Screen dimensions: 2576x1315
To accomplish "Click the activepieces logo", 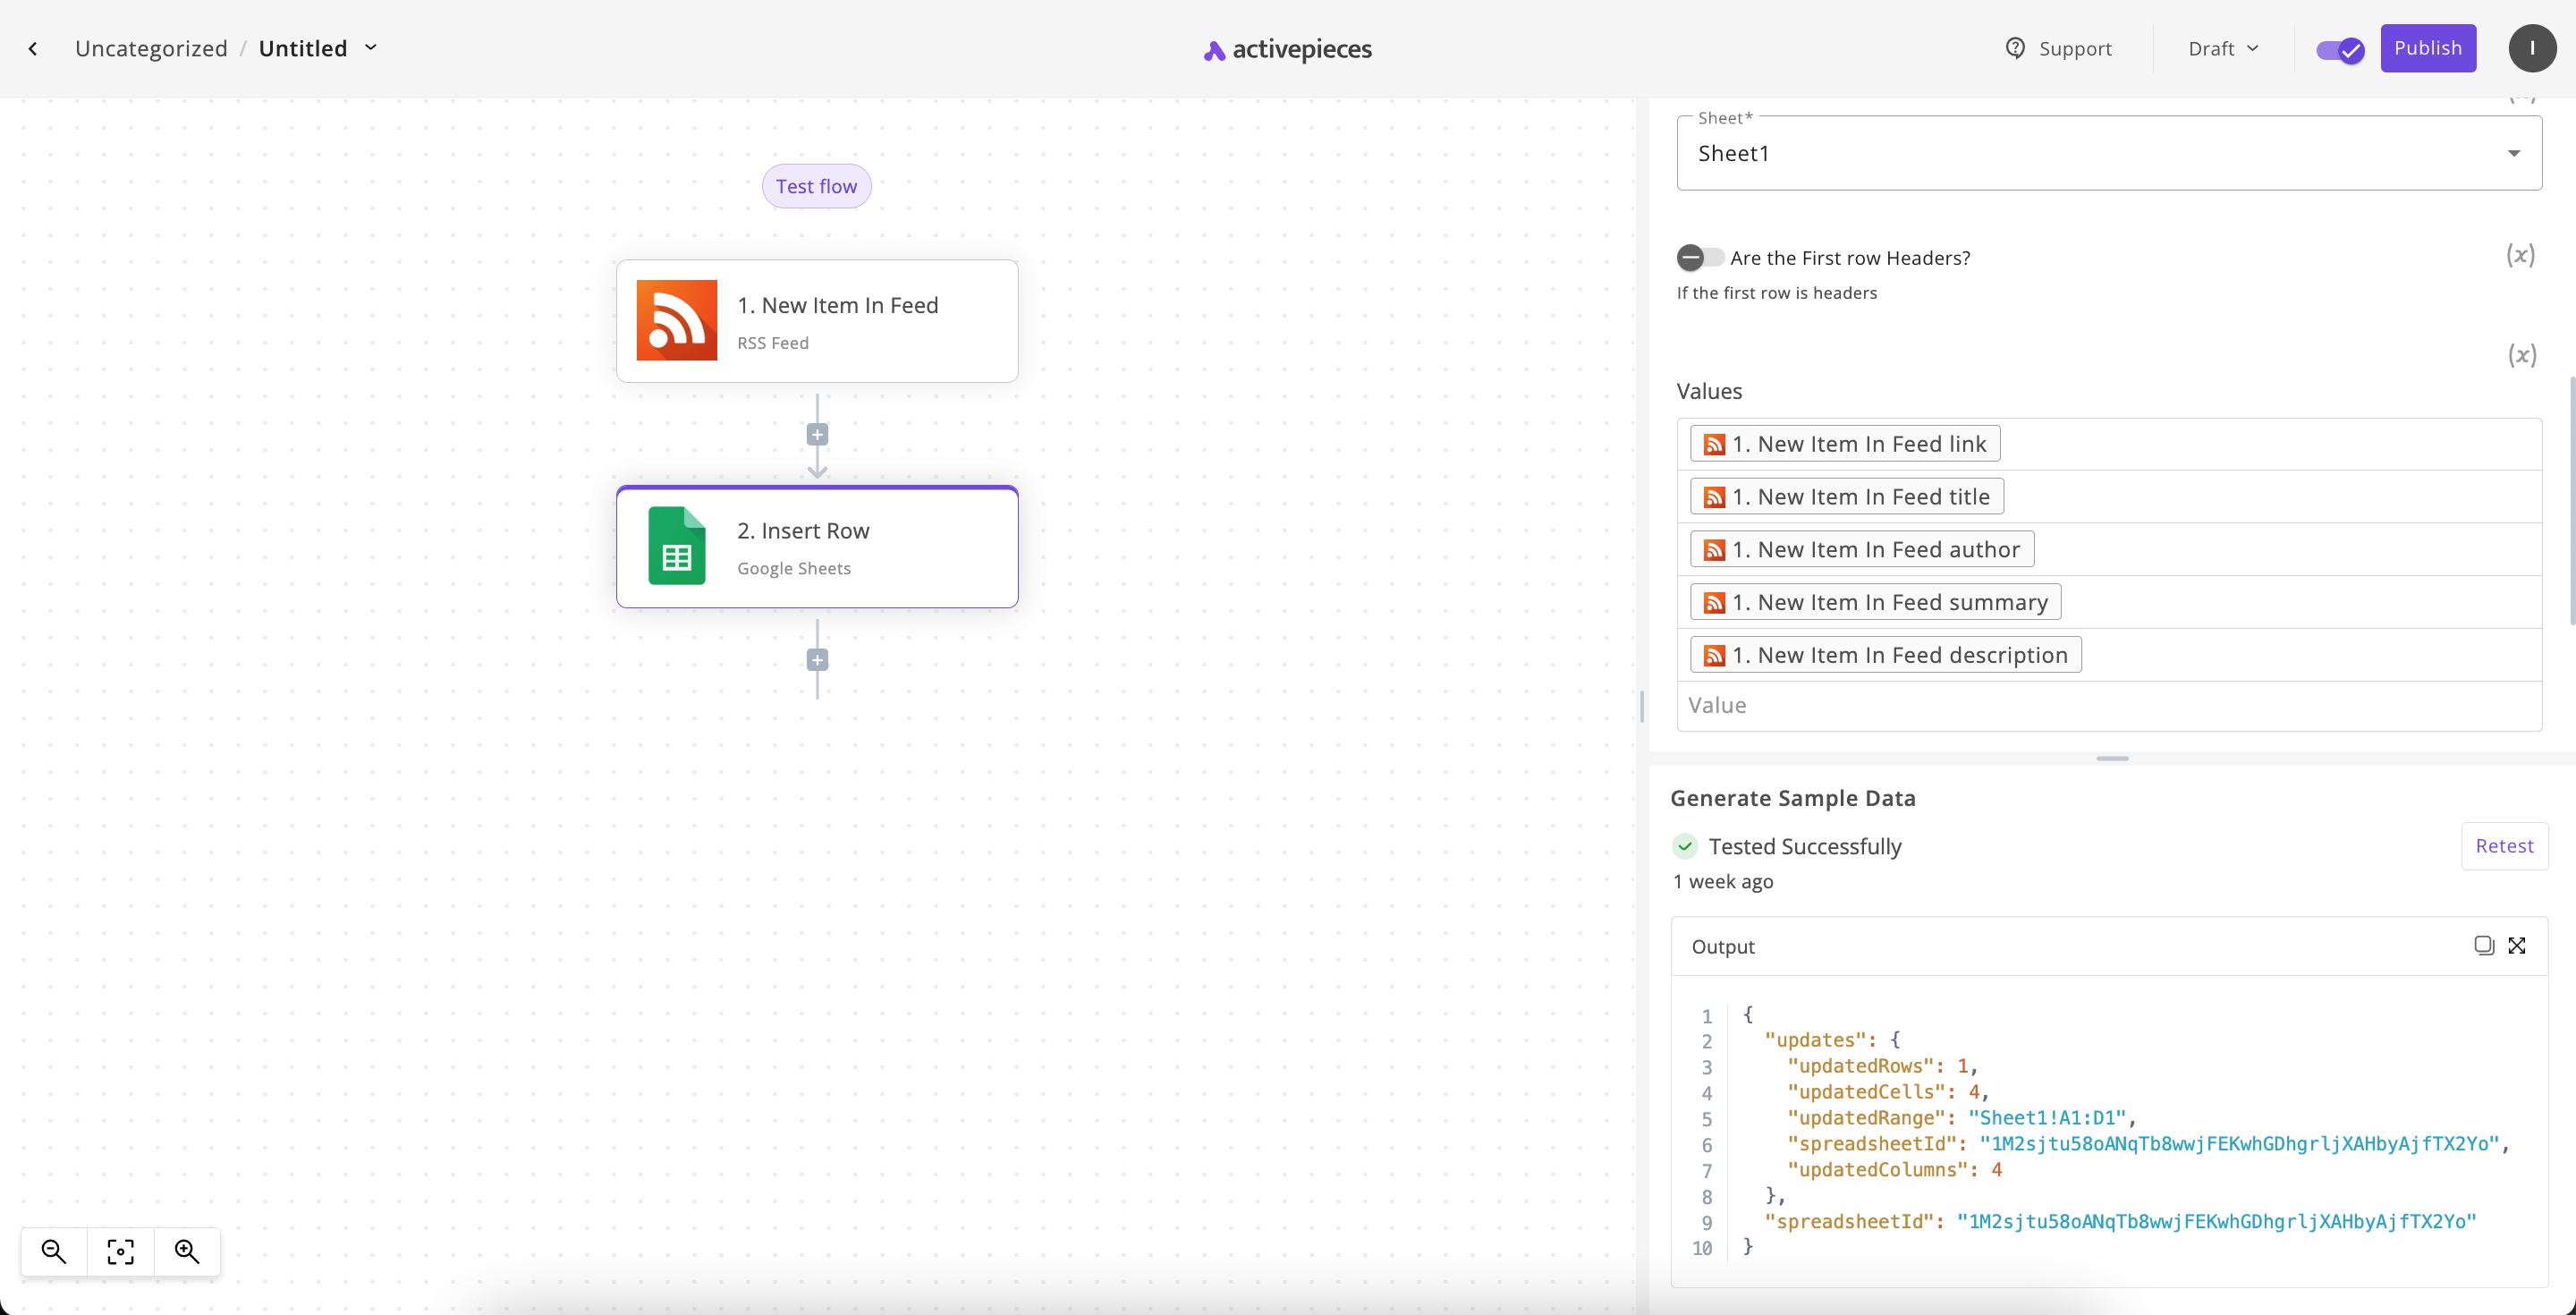I will pyautogui.click(x=1288, y=49).
